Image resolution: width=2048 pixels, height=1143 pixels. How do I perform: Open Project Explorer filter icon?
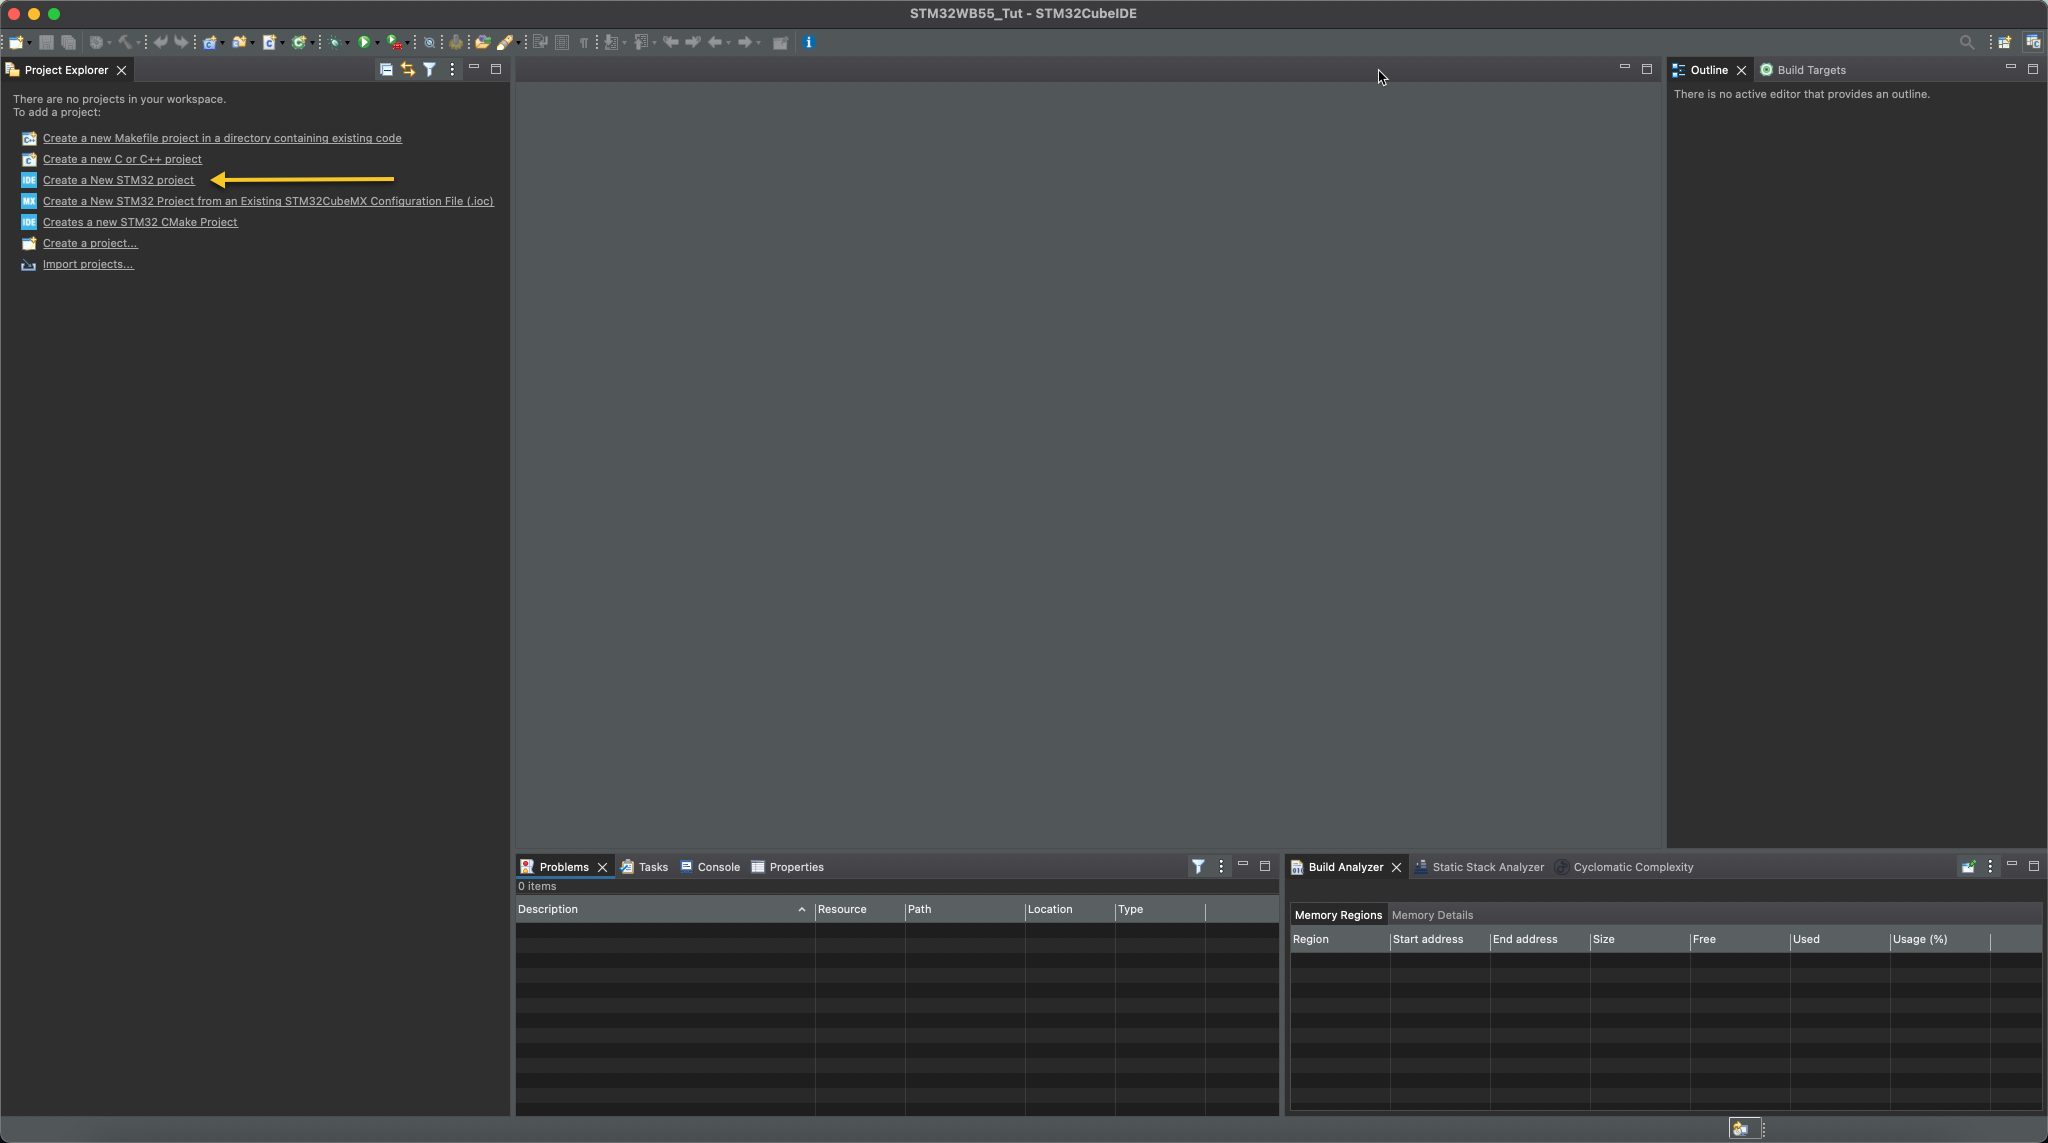(x=429, y=69)
